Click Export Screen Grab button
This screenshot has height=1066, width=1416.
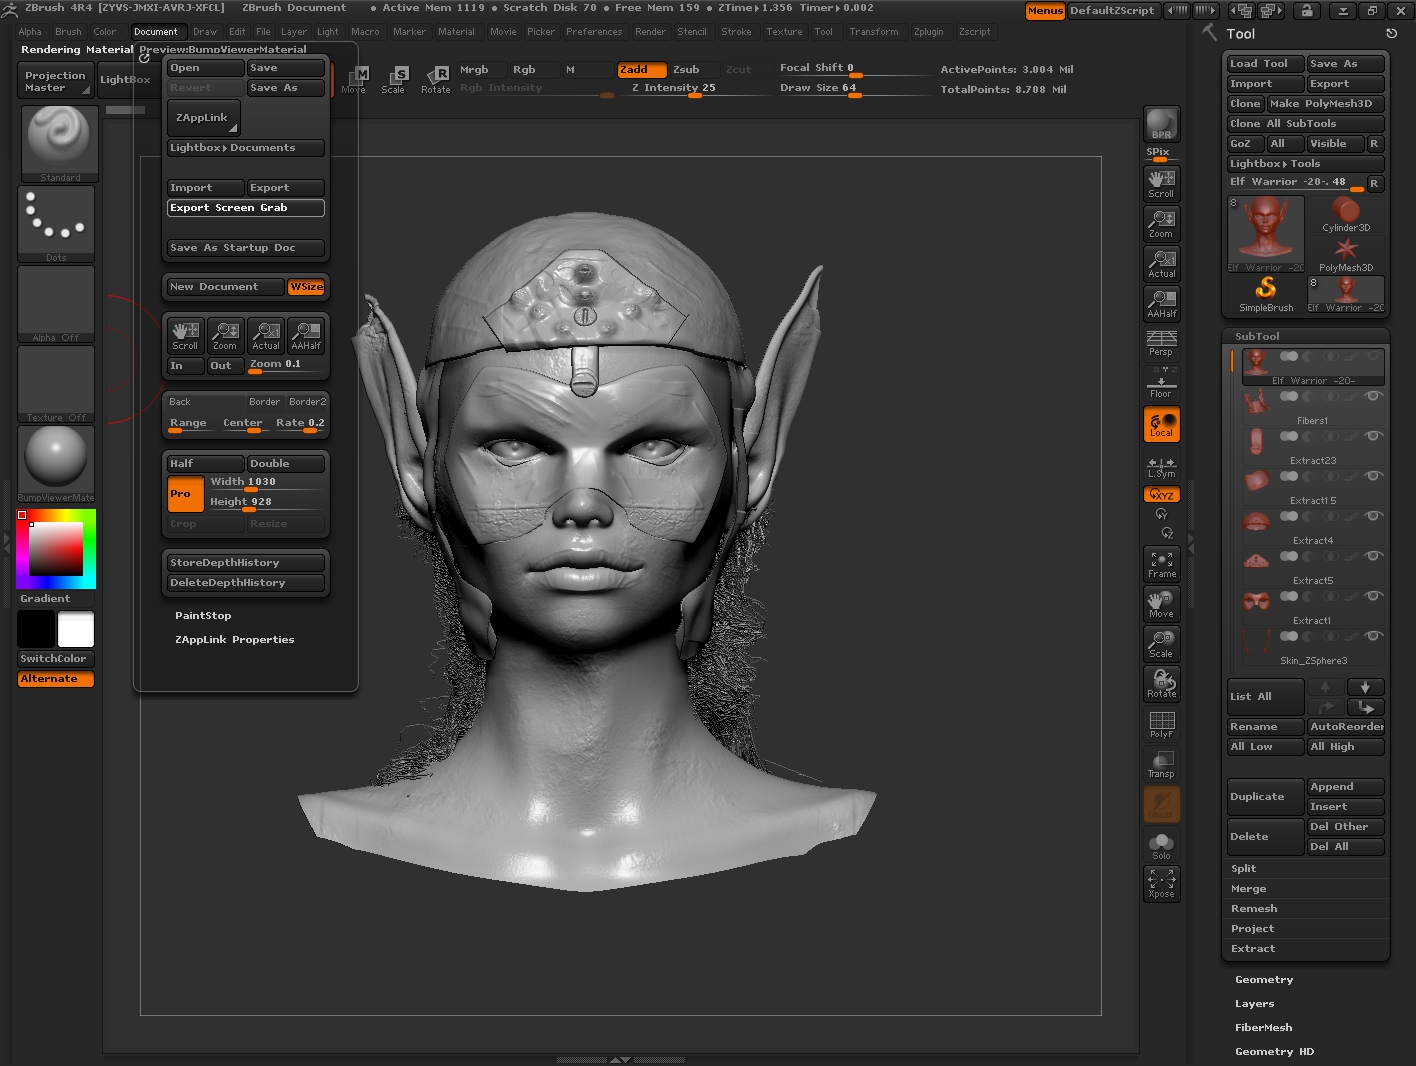(246, 208)
